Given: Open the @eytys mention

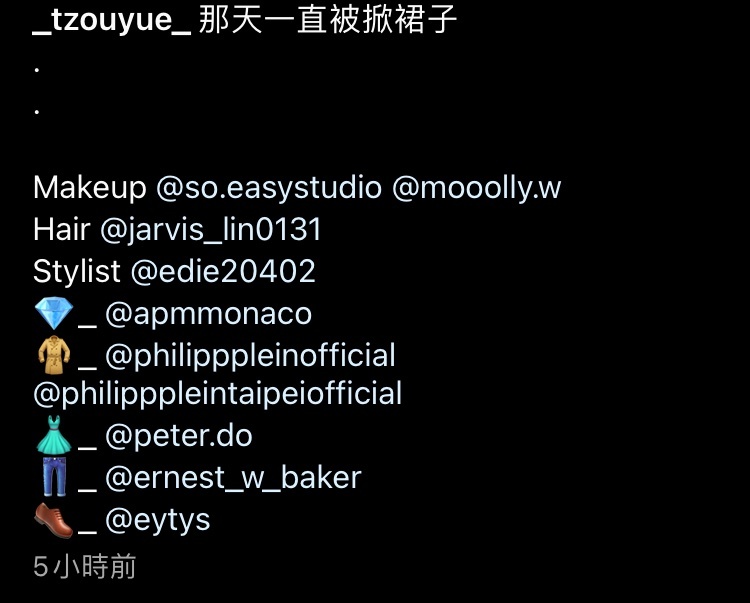Looking at the screenshot, I should tap(157, 521).
